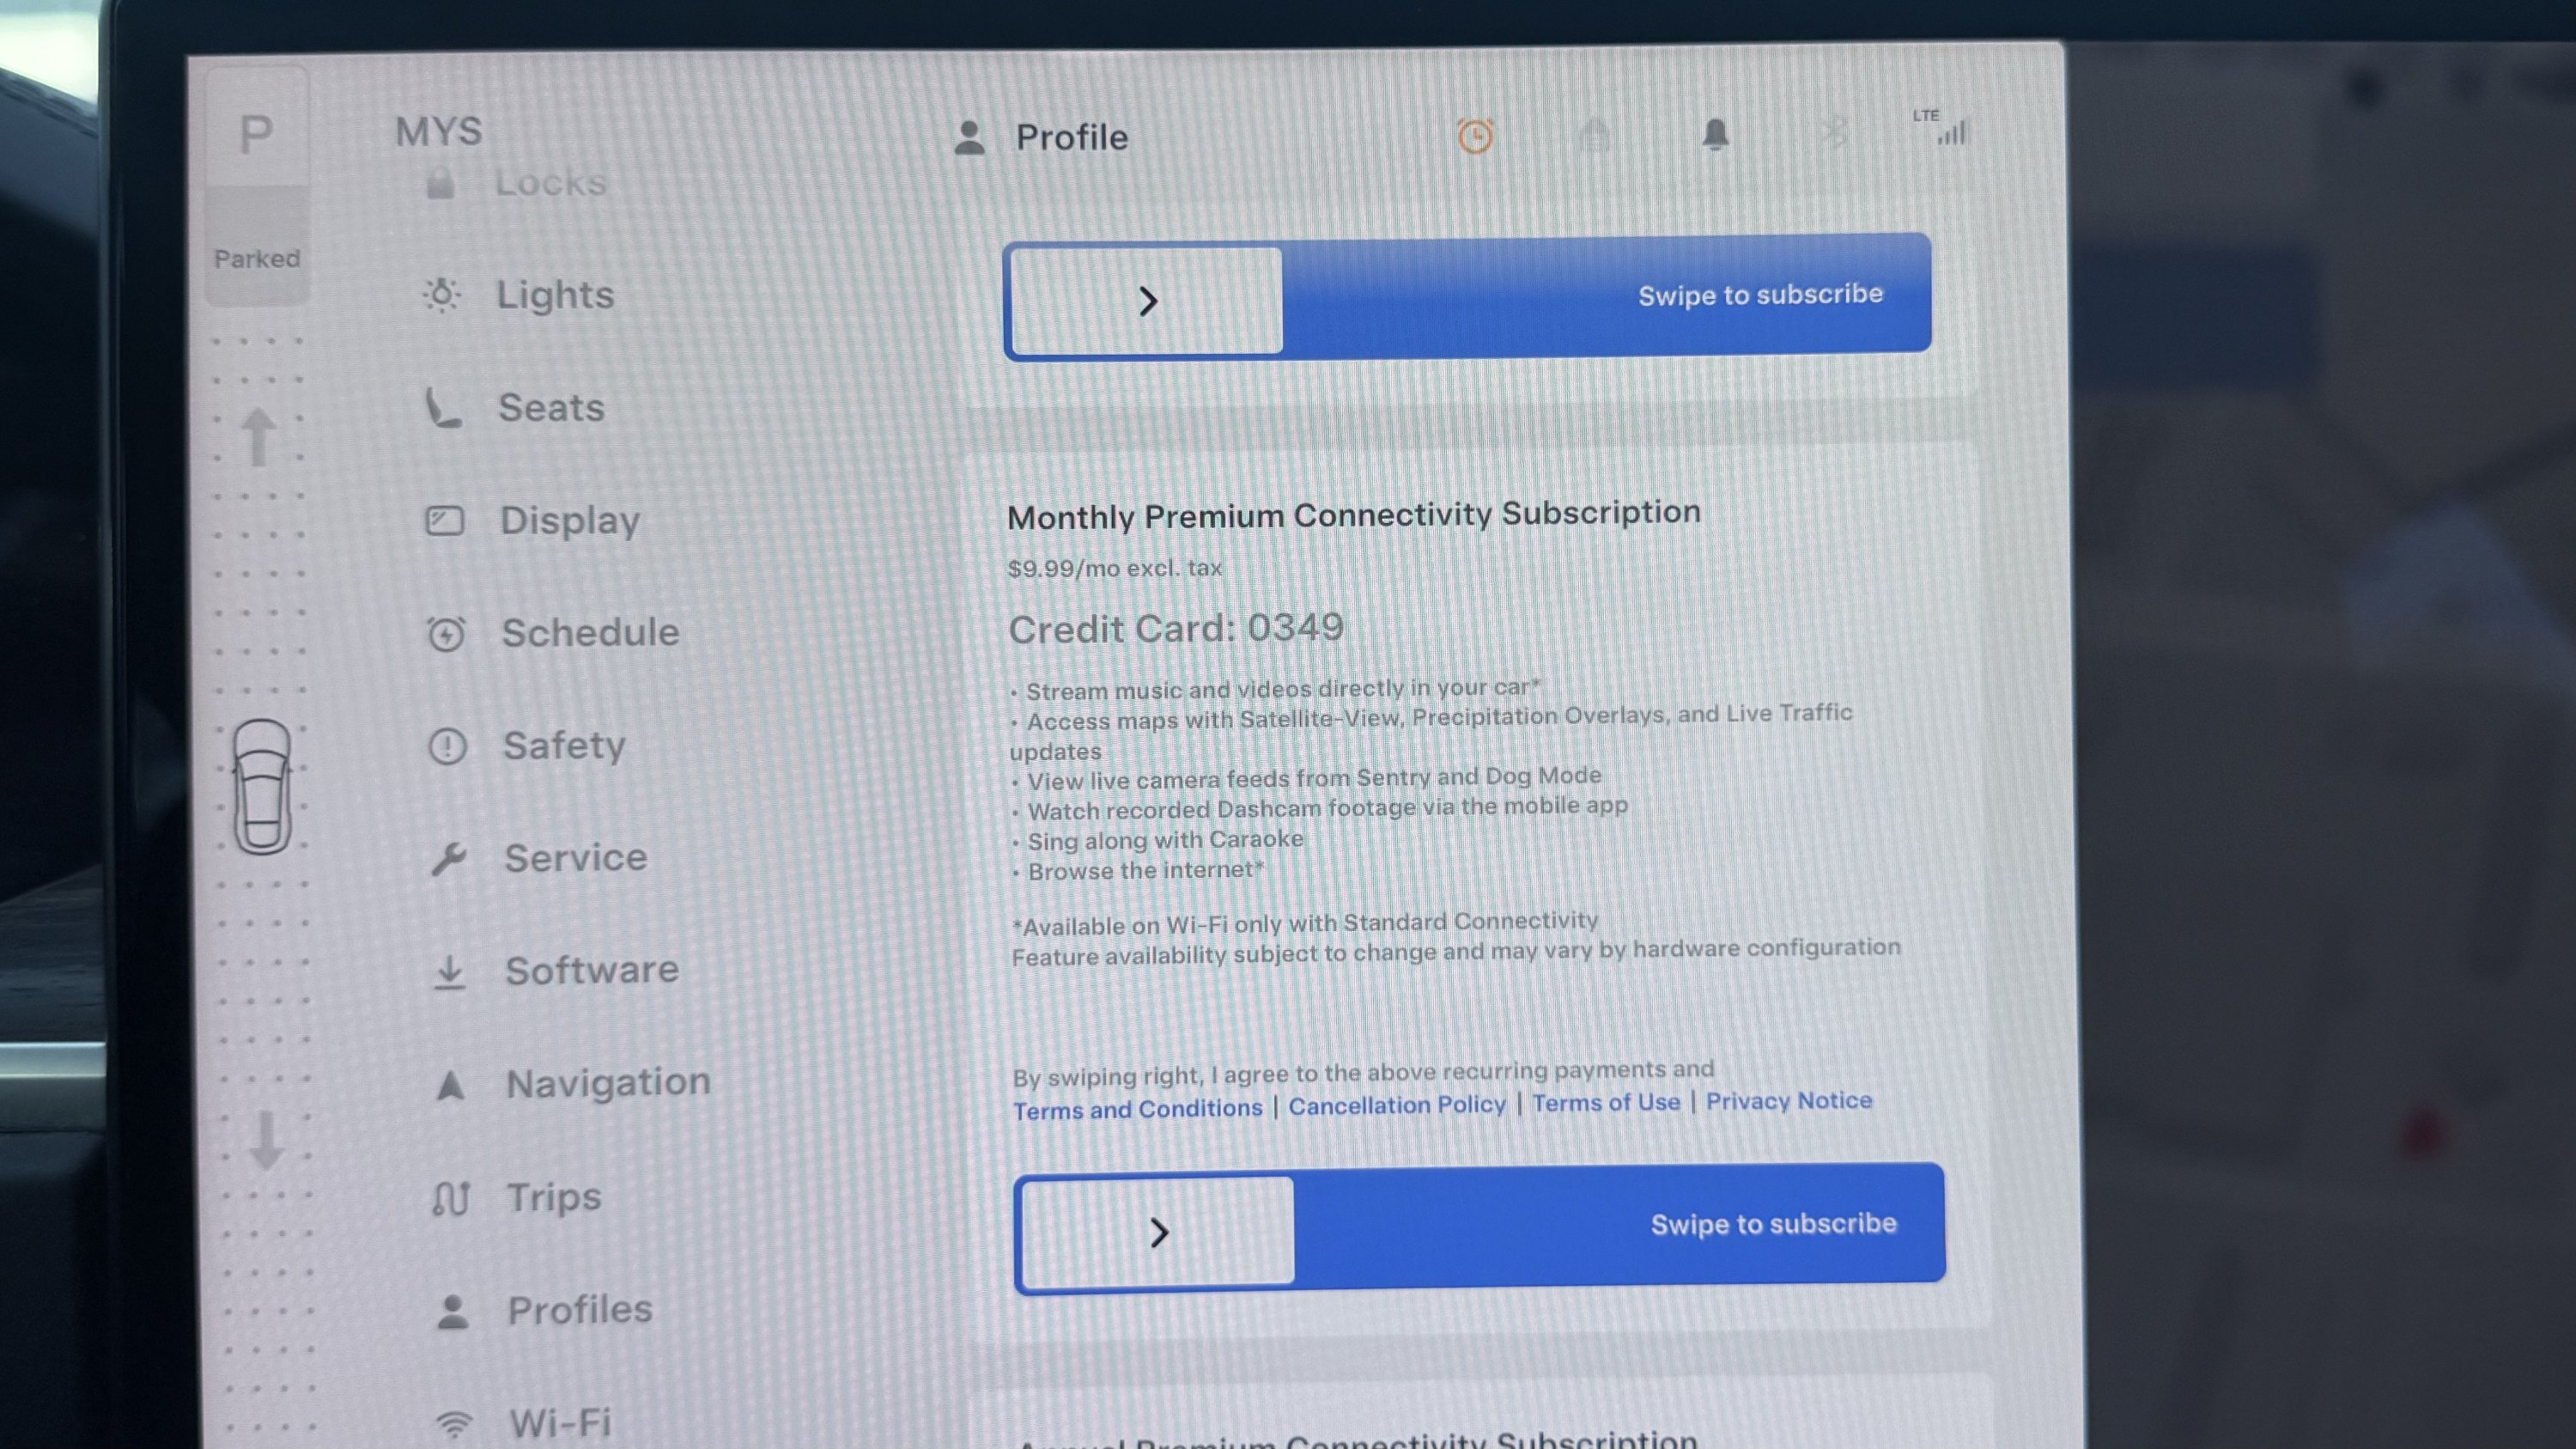2576x1449 pixels.
Task: Tap the car icon on the gear strip
Action: [x=262, y=787]
